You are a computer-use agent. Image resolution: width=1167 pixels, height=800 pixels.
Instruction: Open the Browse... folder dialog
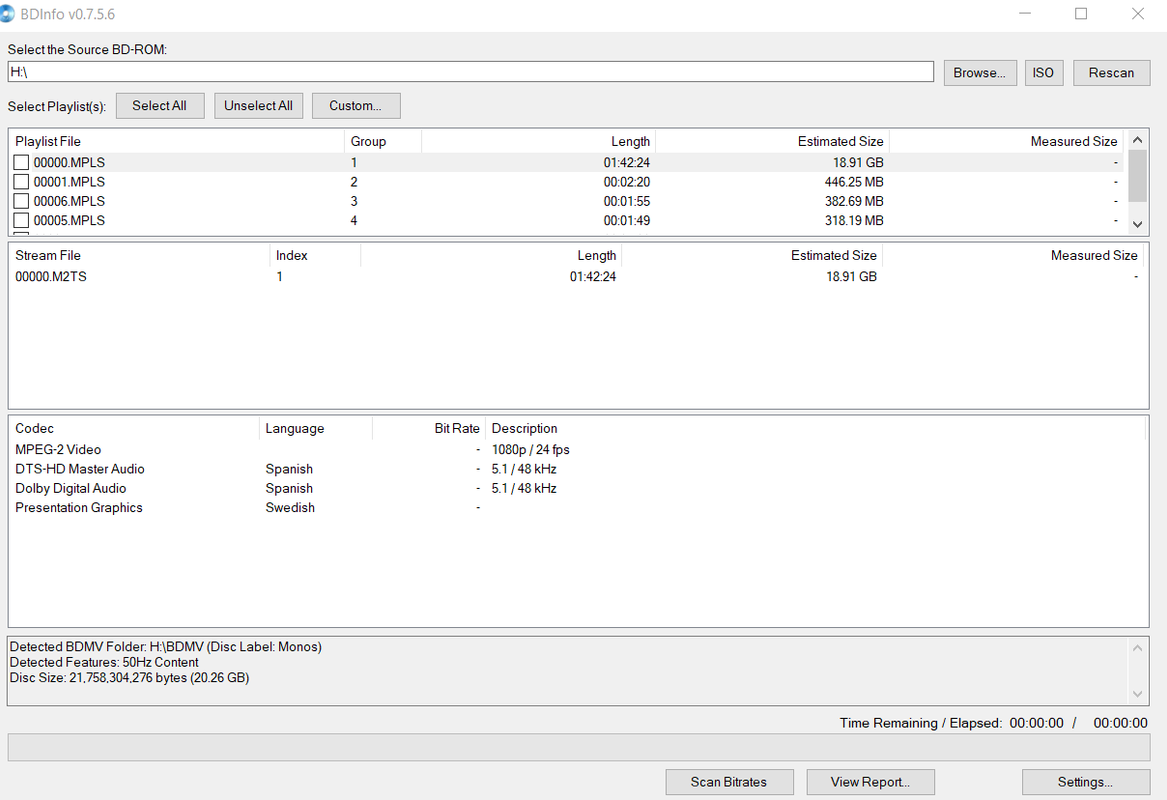[x=979, y=73]
